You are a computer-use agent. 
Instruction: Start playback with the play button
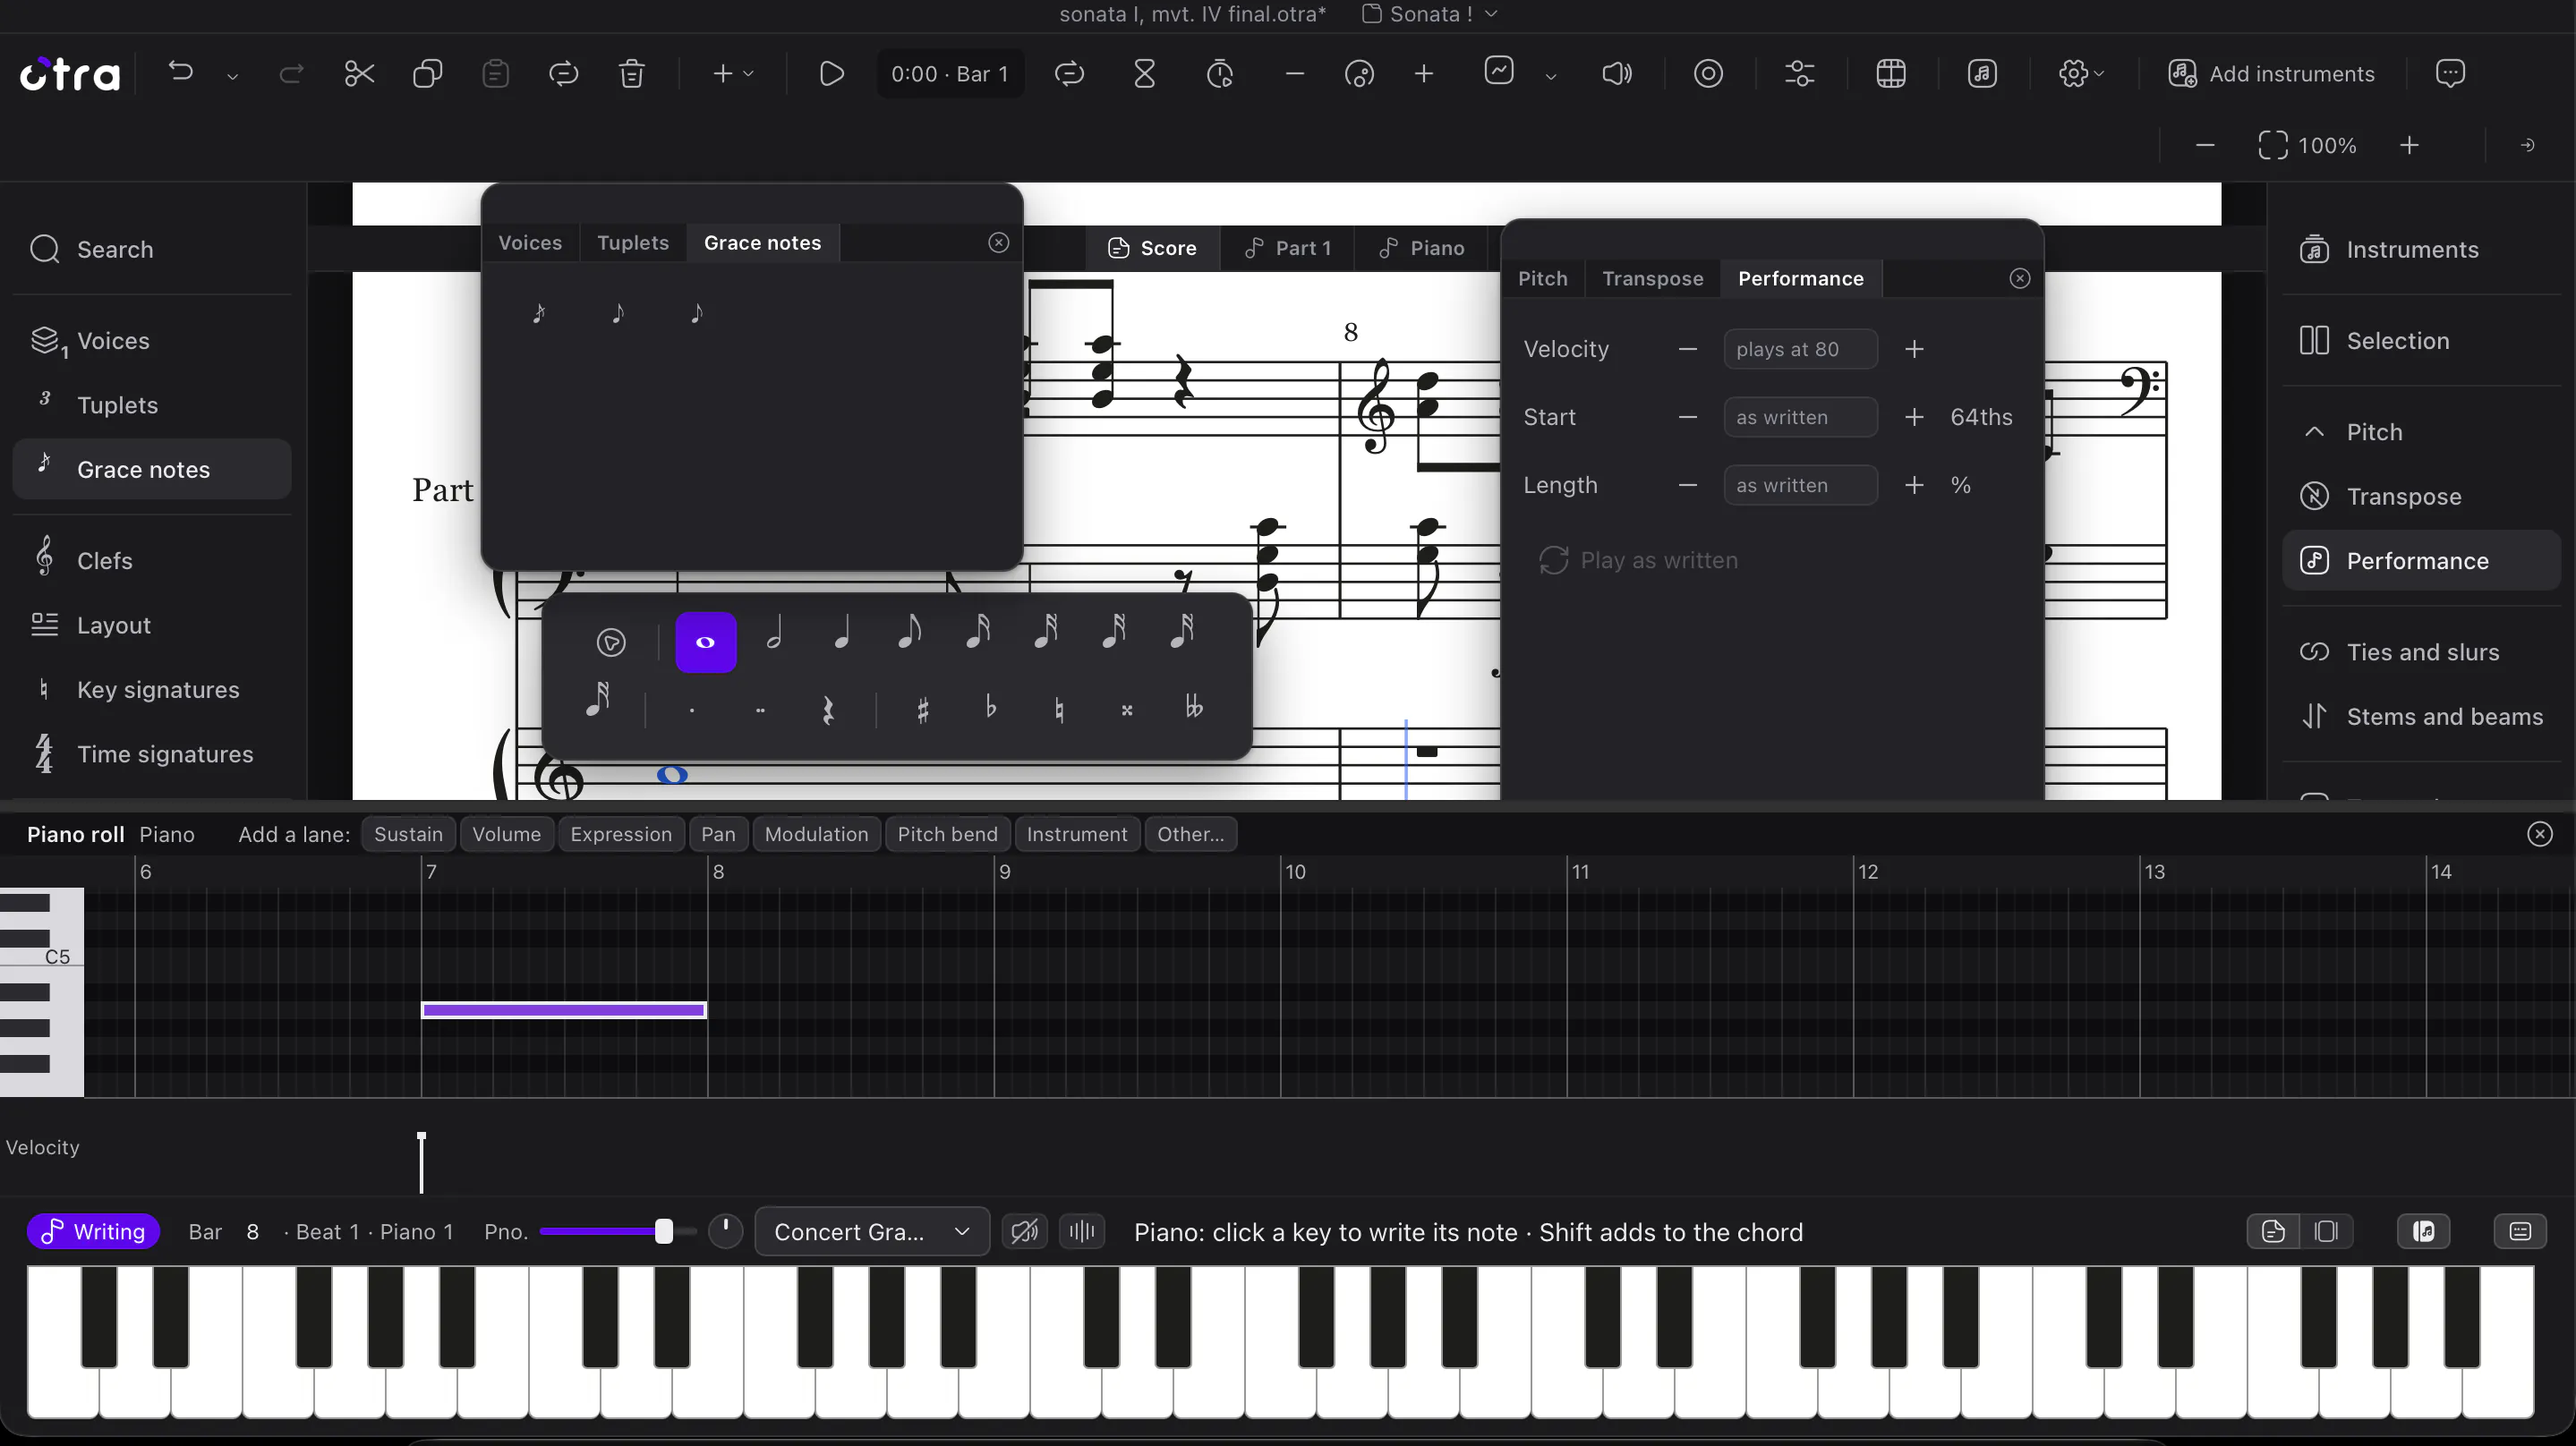[x=831, y=73]
